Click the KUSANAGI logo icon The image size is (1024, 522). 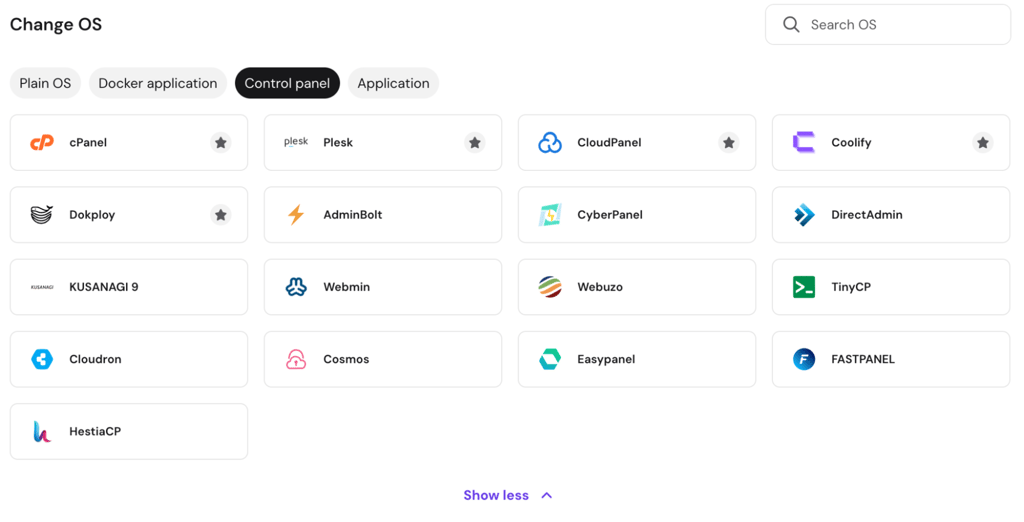(42, 287)
